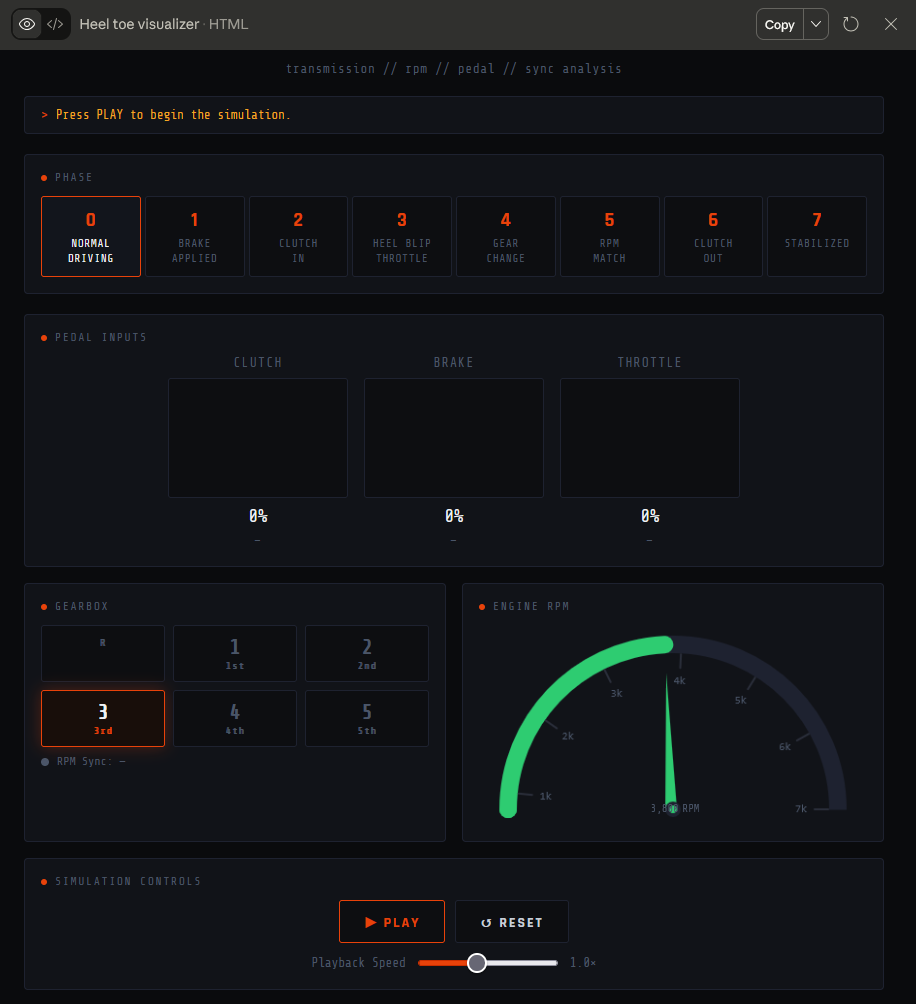916x1004 pixels.
Task: Start the simulation with PLAY
Action: coord(392,921)
